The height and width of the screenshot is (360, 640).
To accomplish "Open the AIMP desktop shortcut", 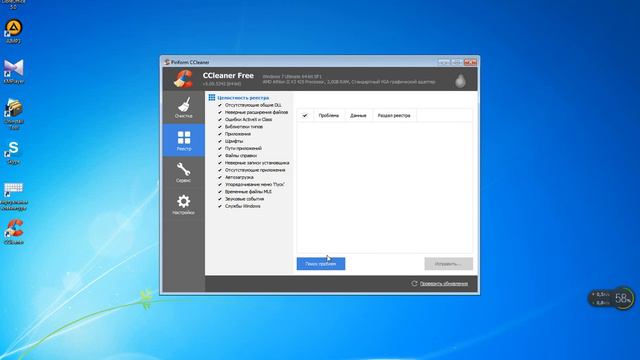I will point(13,31).
